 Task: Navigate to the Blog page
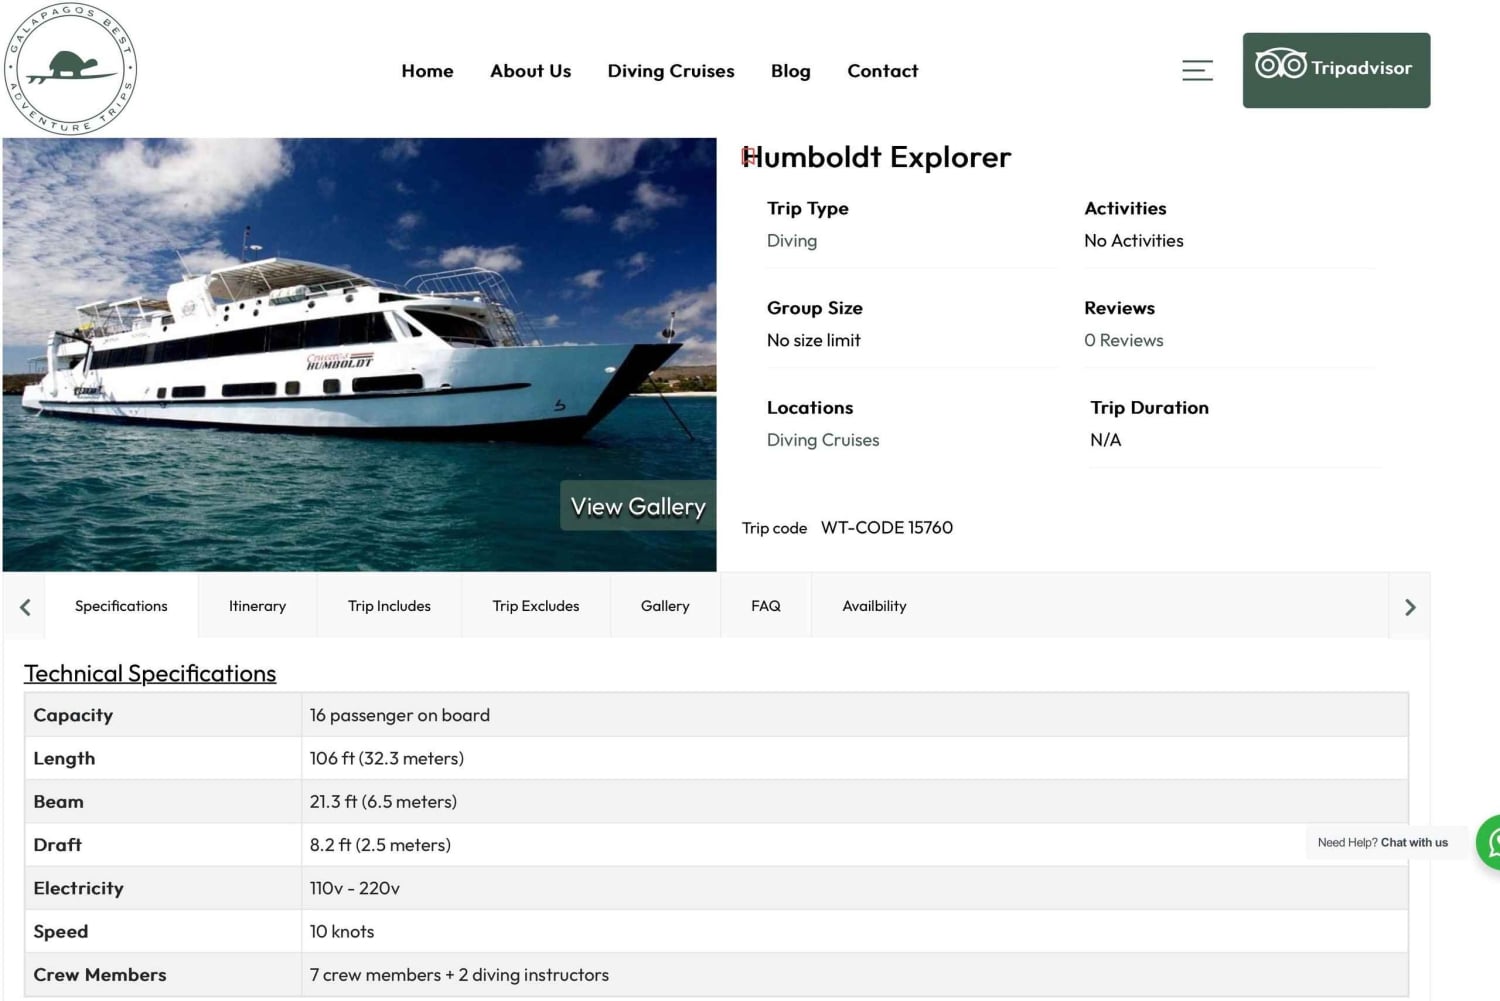pyautogui.click(x=790, y=71)
